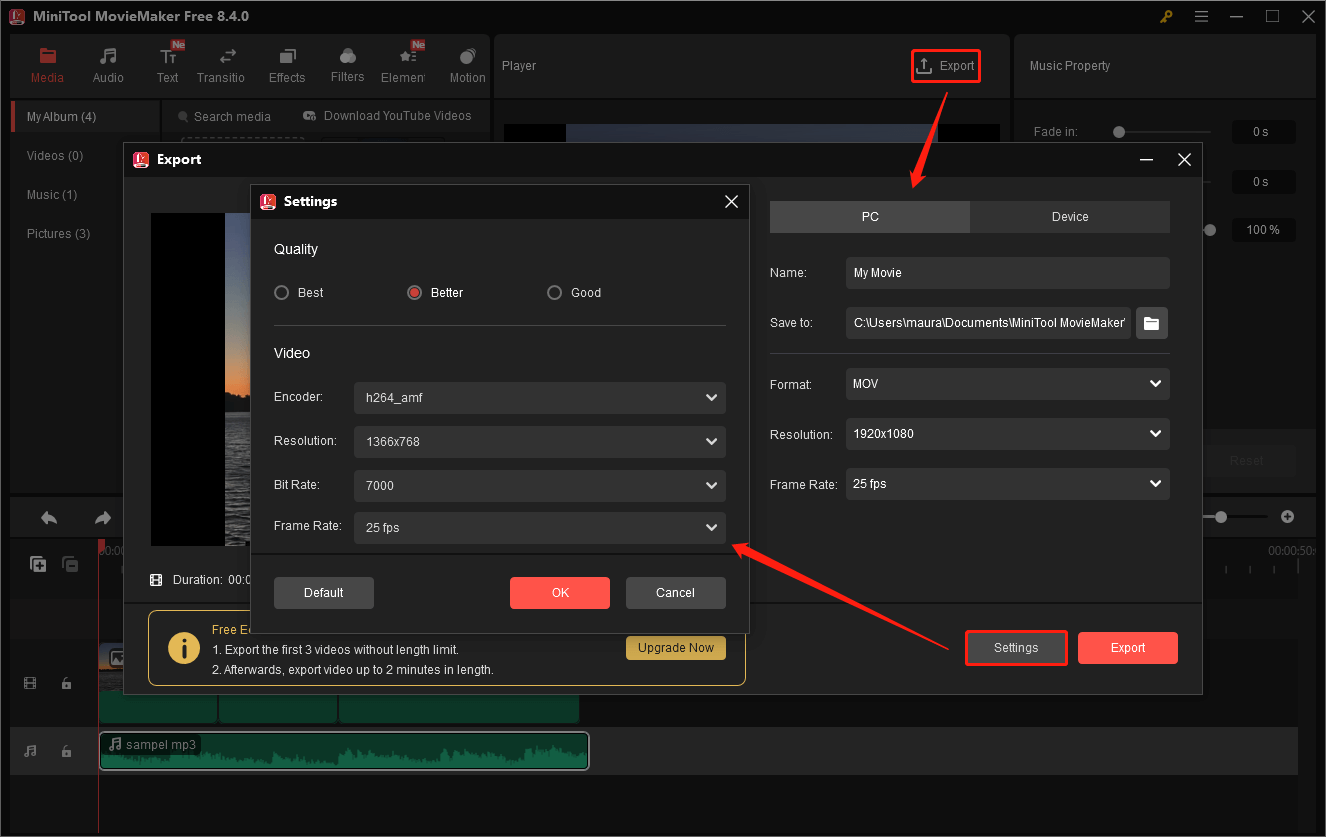Open the Media panel
Screen dimensions: 1326x837
pyautogui.click(x=47, y=64)
